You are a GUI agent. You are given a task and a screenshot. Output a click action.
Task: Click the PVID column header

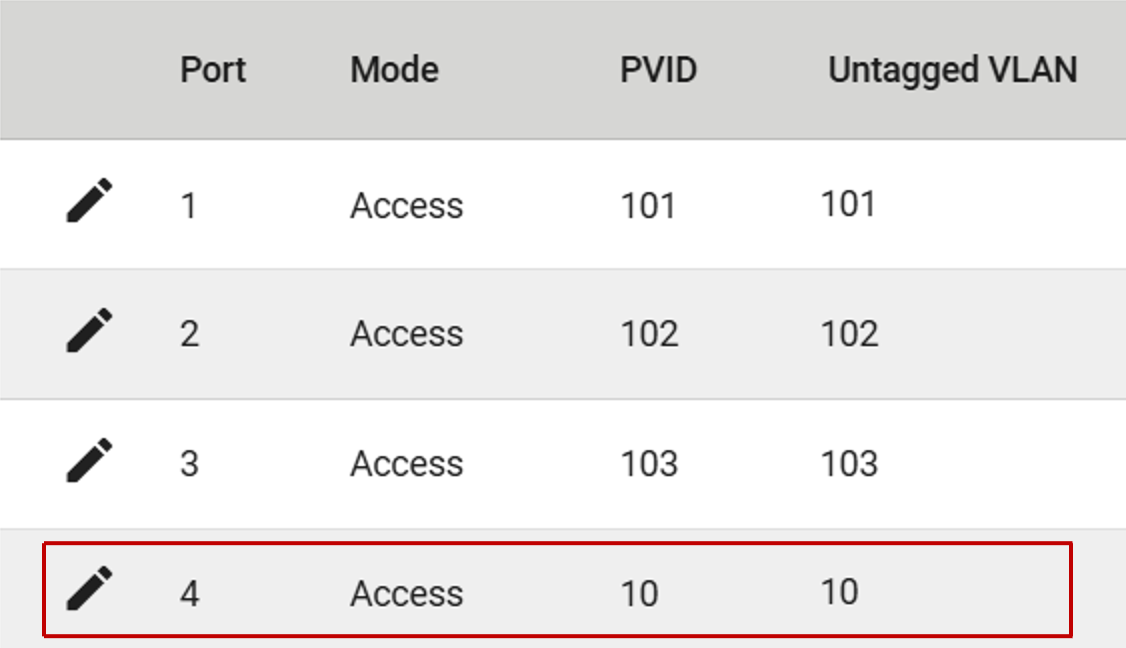[x=658, y=70]
